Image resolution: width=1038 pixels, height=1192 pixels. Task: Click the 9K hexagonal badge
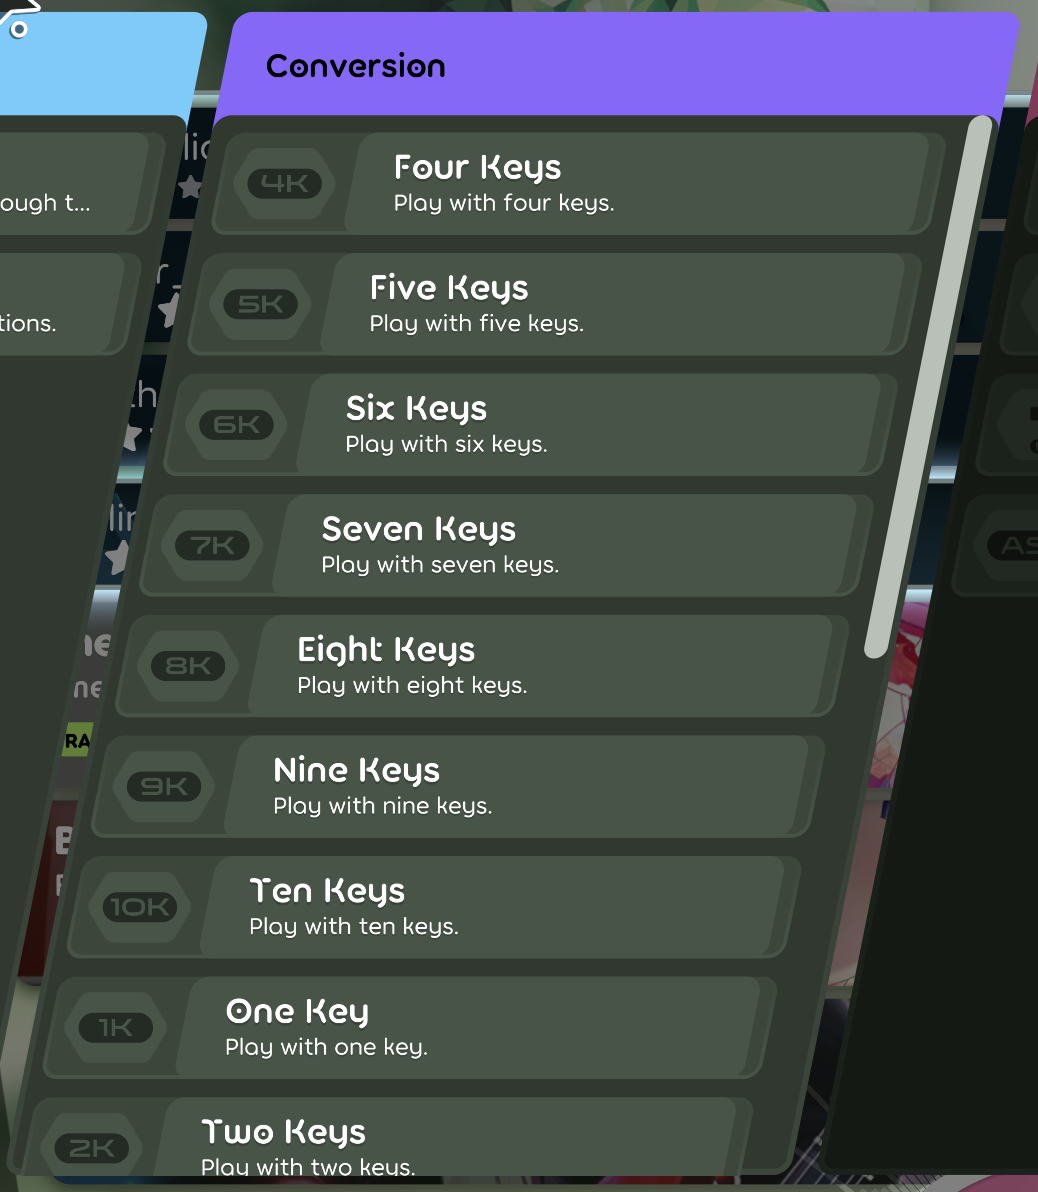pos(164,787)
